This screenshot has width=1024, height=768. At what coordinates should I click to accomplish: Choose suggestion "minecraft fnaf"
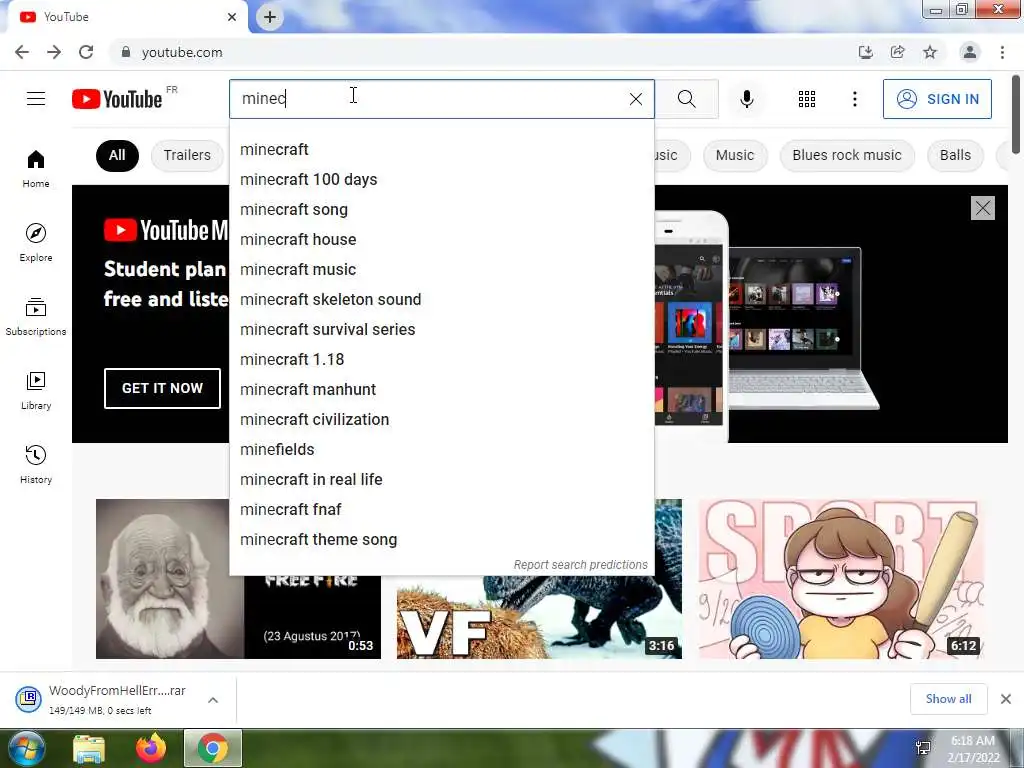(441, 510)
